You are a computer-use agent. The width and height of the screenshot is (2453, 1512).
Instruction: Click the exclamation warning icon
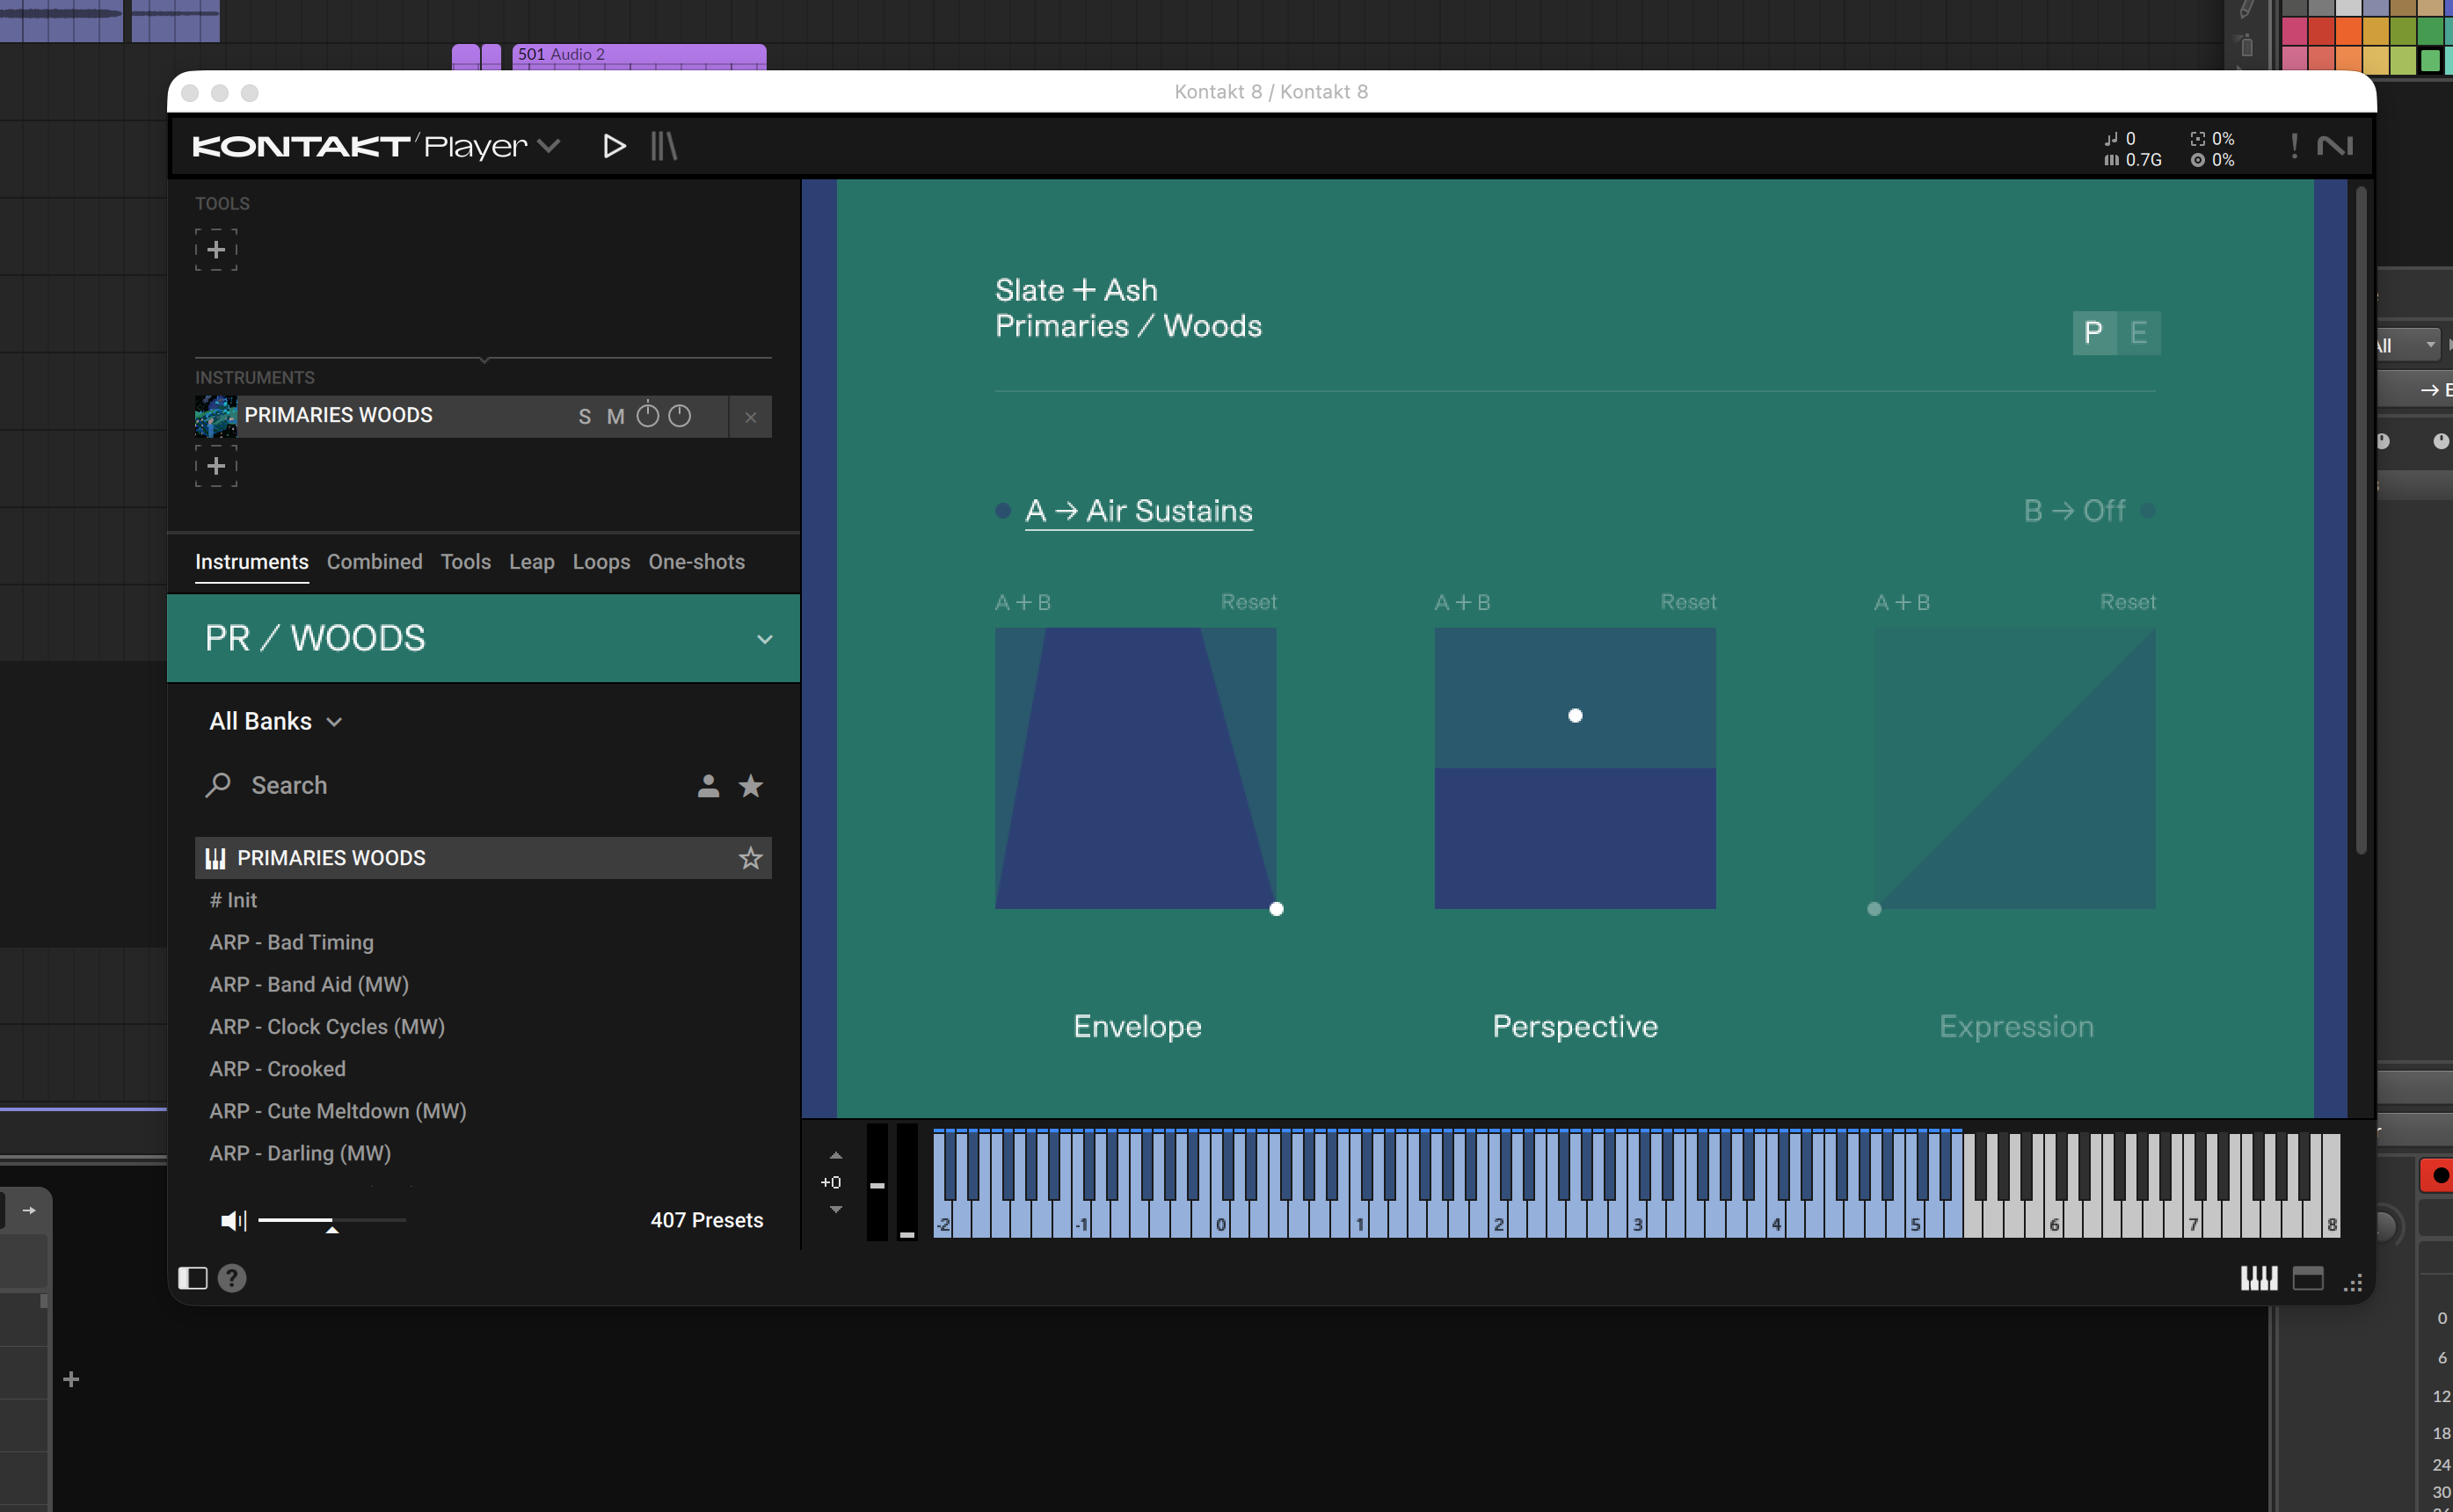(x=2294, y=146)
